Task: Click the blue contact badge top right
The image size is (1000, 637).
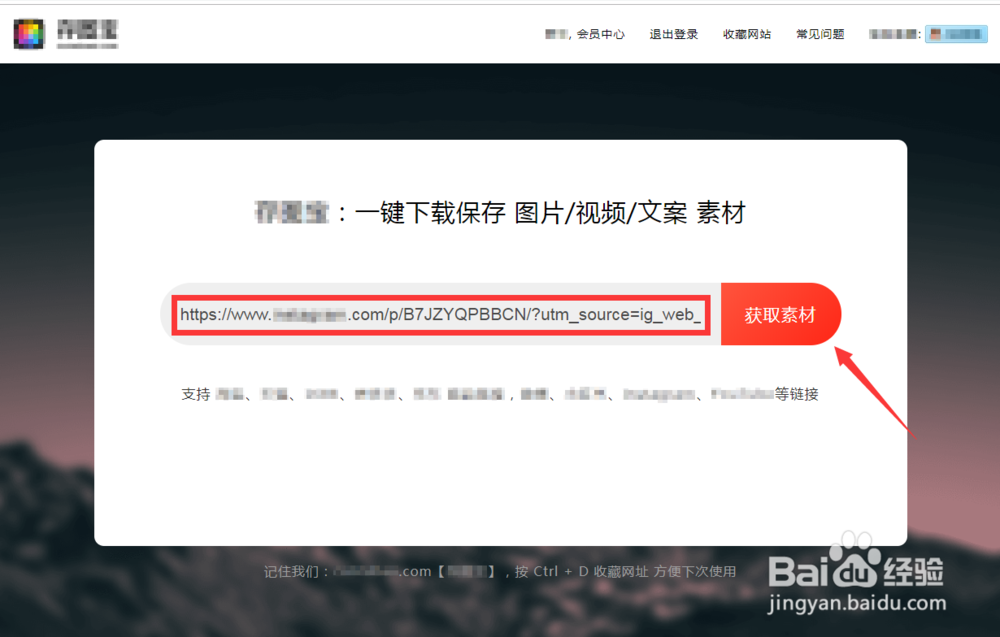Action: tap(956, 33)
